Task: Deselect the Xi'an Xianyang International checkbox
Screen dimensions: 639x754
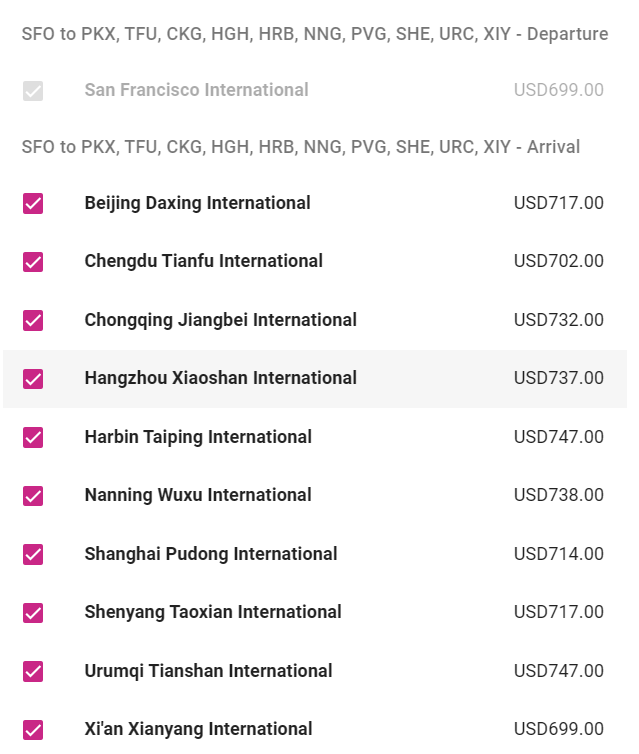Action: (x=33, y=730)
